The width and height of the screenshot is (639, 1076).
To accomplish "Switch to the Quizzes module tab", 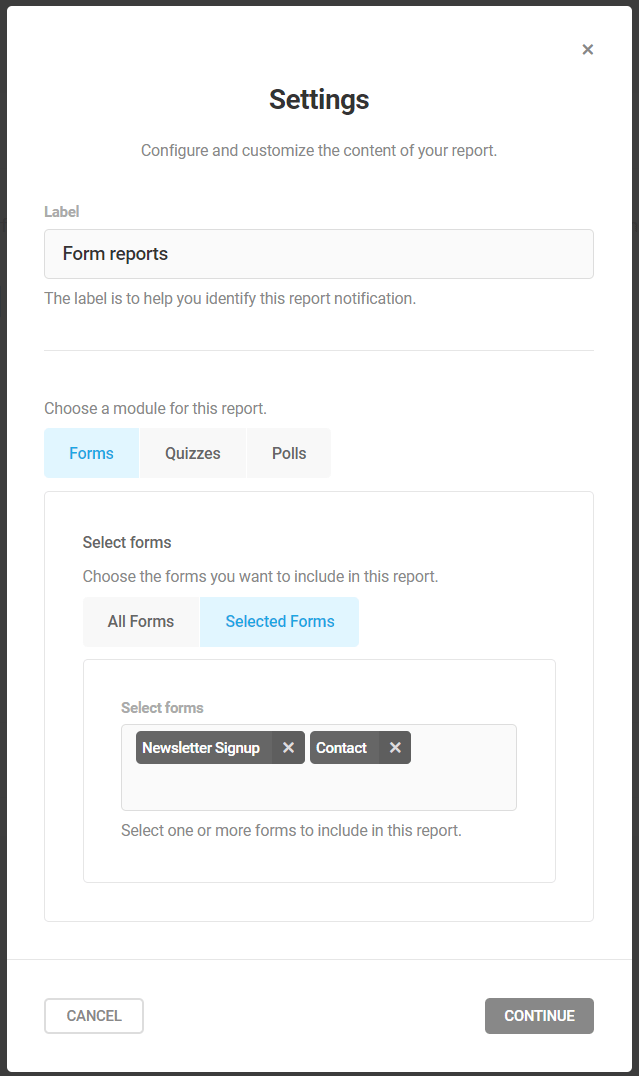I will [193, 453].
